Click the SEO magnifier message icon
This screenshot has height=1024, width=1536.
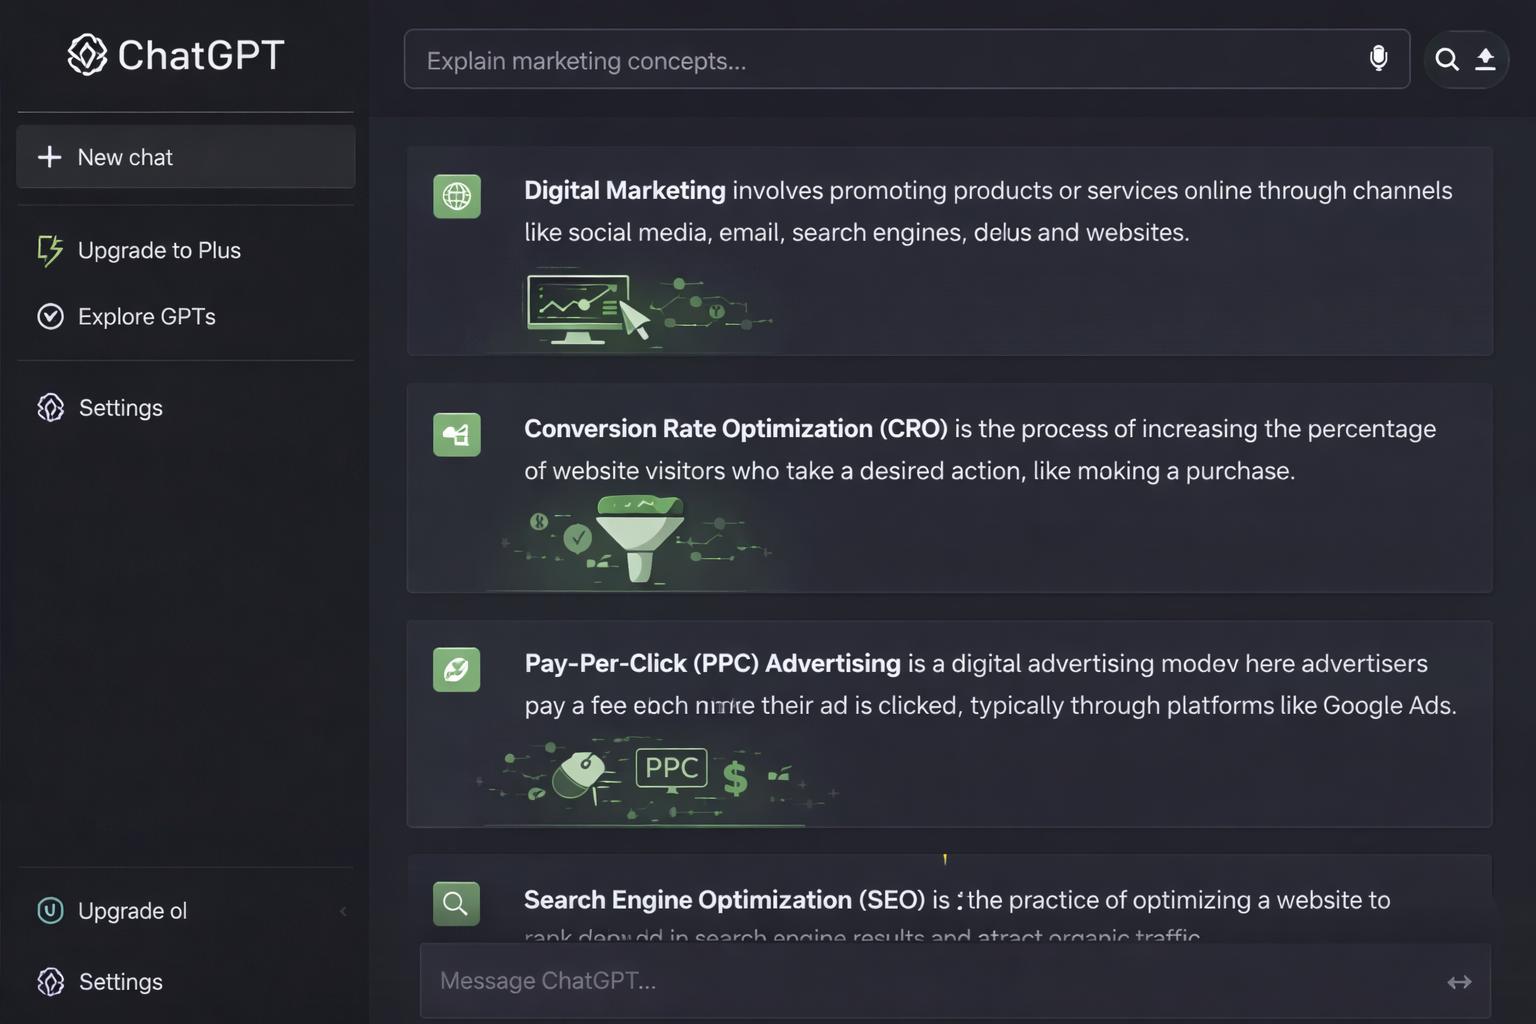coord(457,903)
